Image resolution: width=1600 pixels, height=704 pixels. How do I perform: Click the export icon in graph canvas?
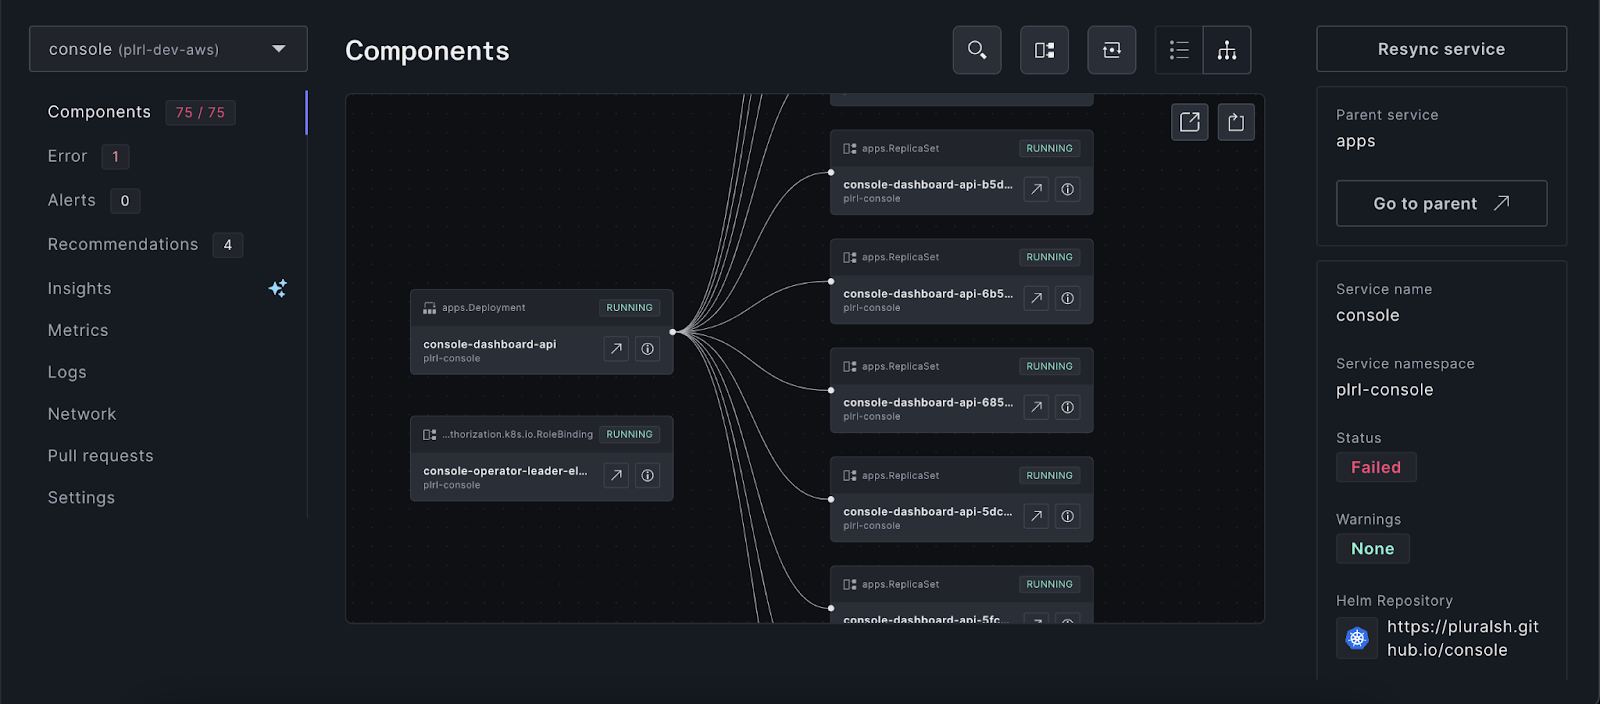click(x=1236, y=122)
